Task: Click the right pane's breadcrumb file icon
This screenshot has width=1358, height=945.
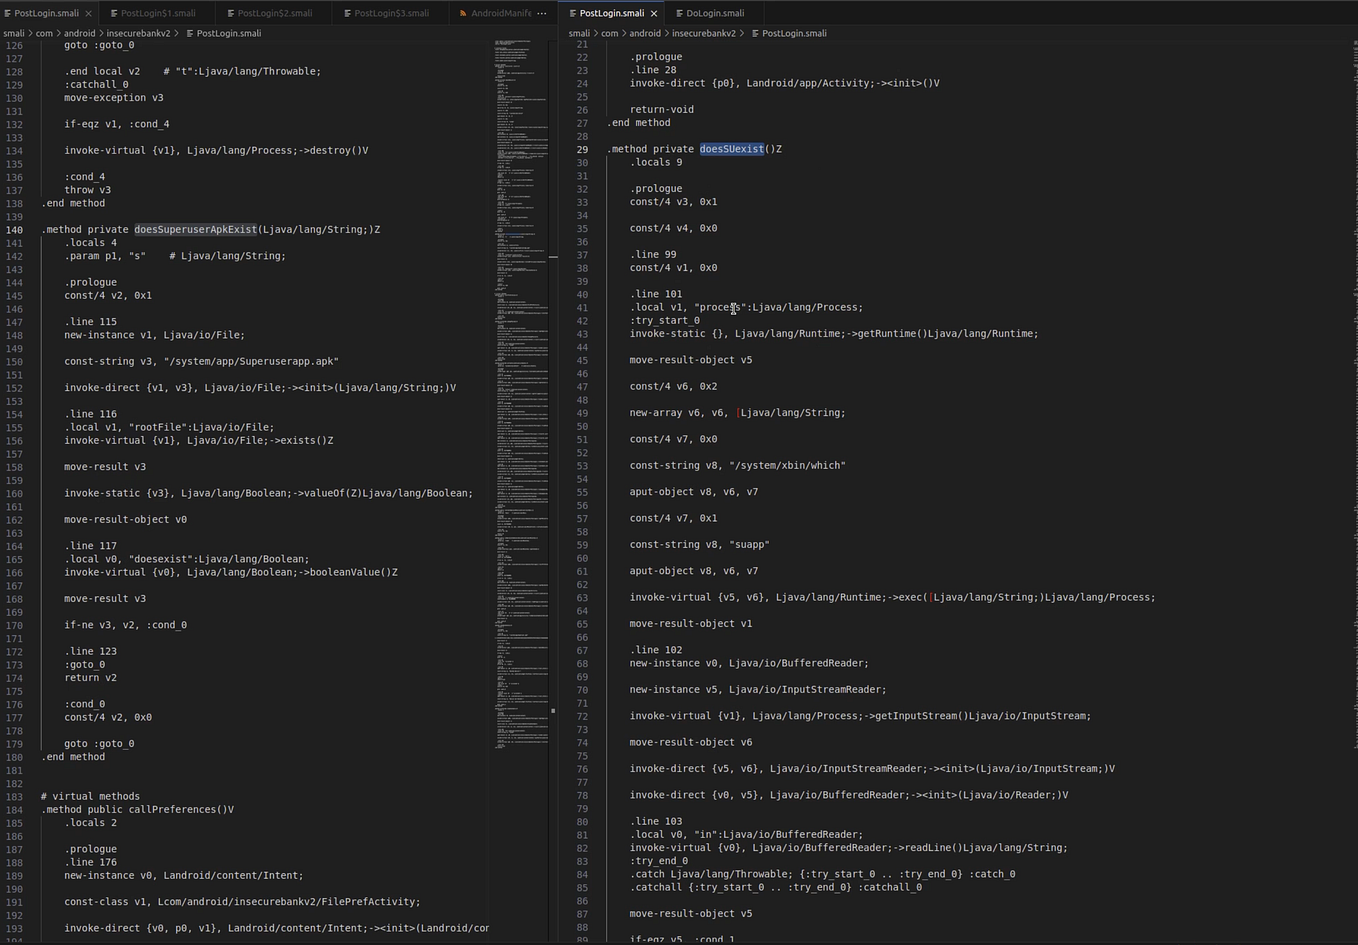Action: point(754,33)
